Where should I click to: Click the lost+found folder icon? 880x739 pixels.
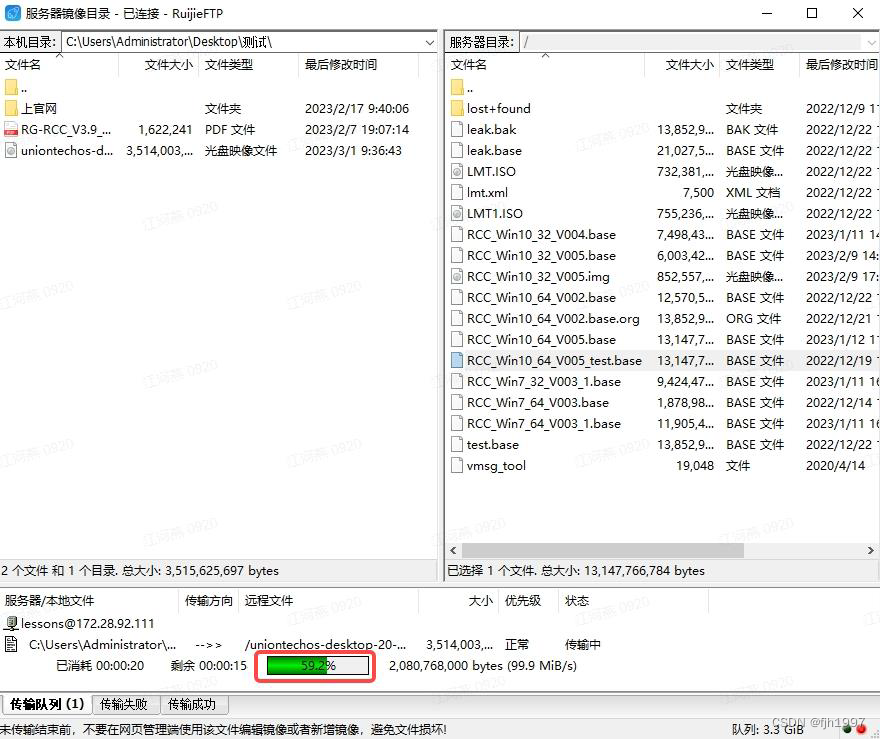[457, 108]
